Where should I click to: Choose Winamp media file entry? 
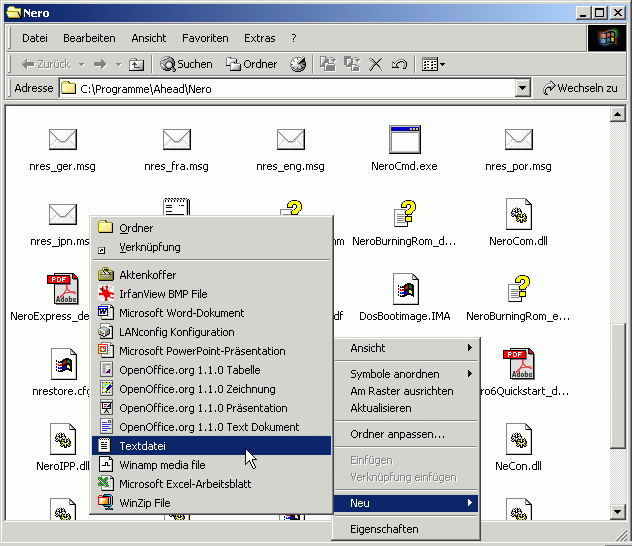tap(212, 465)
